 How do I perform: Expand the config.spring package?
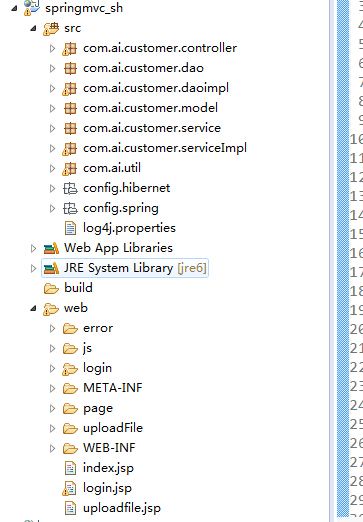point(52,209)
